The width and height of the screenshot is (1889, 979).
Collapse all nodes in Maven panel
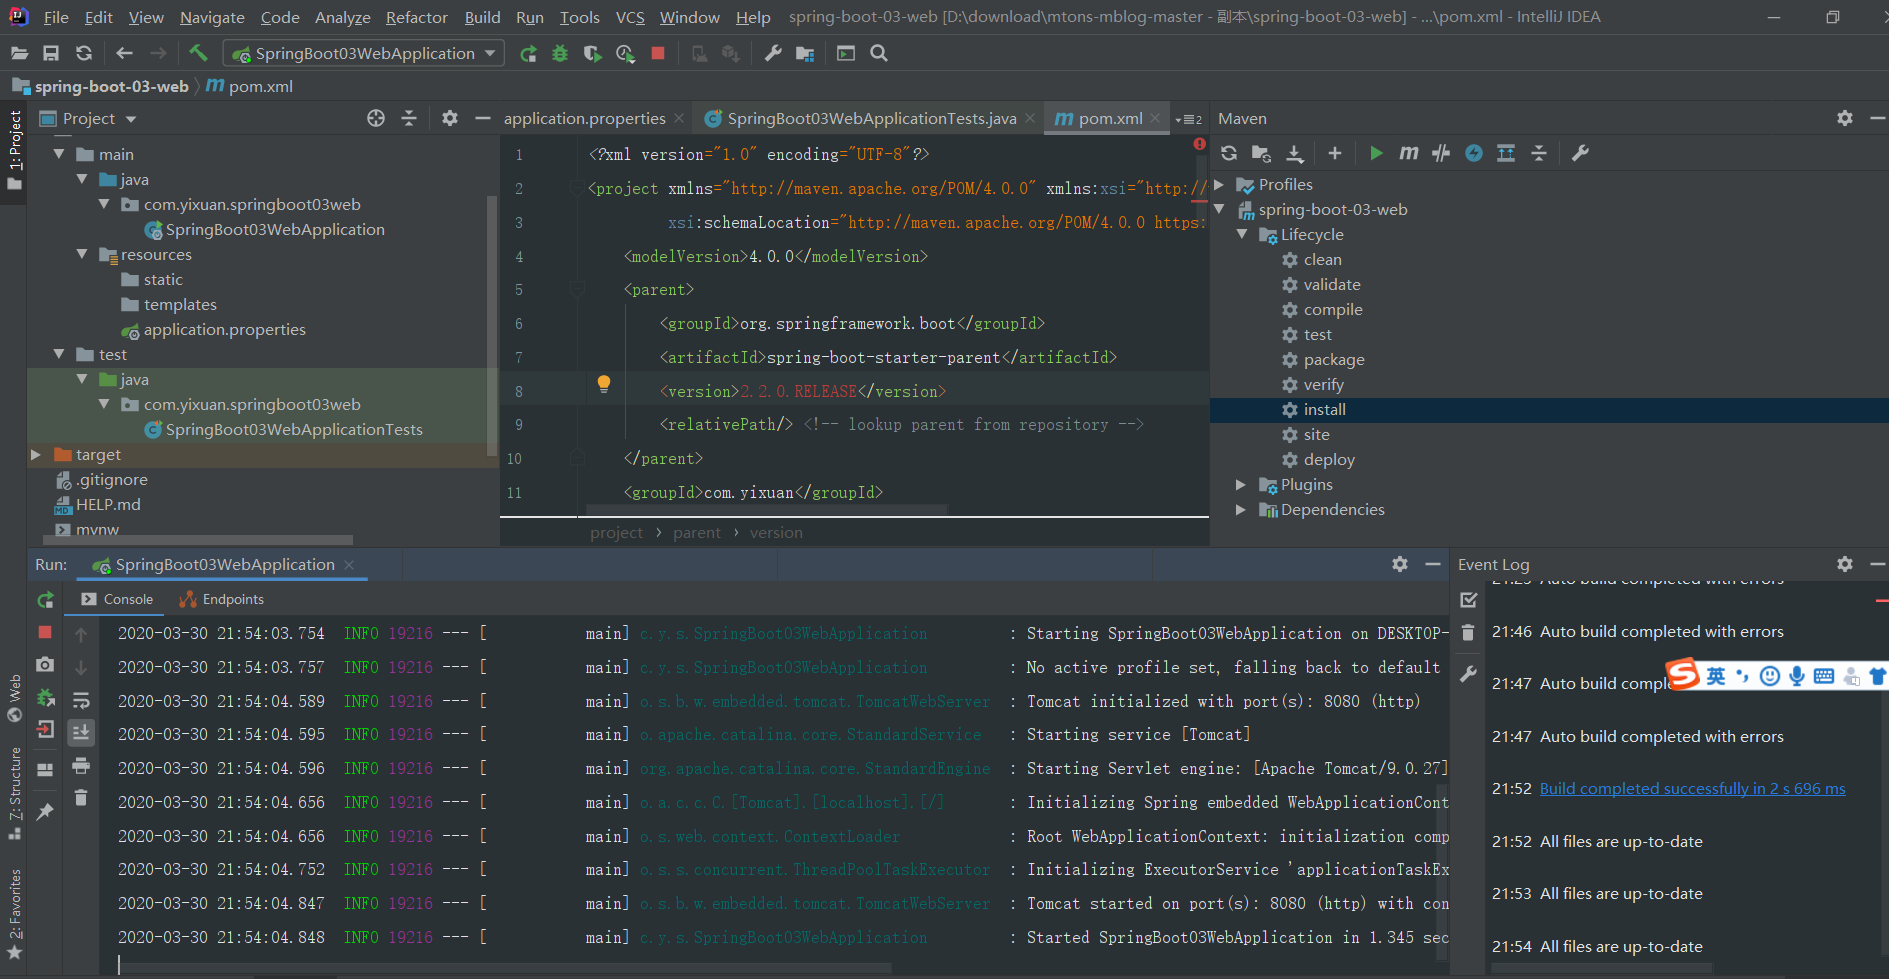(1539, 153)
